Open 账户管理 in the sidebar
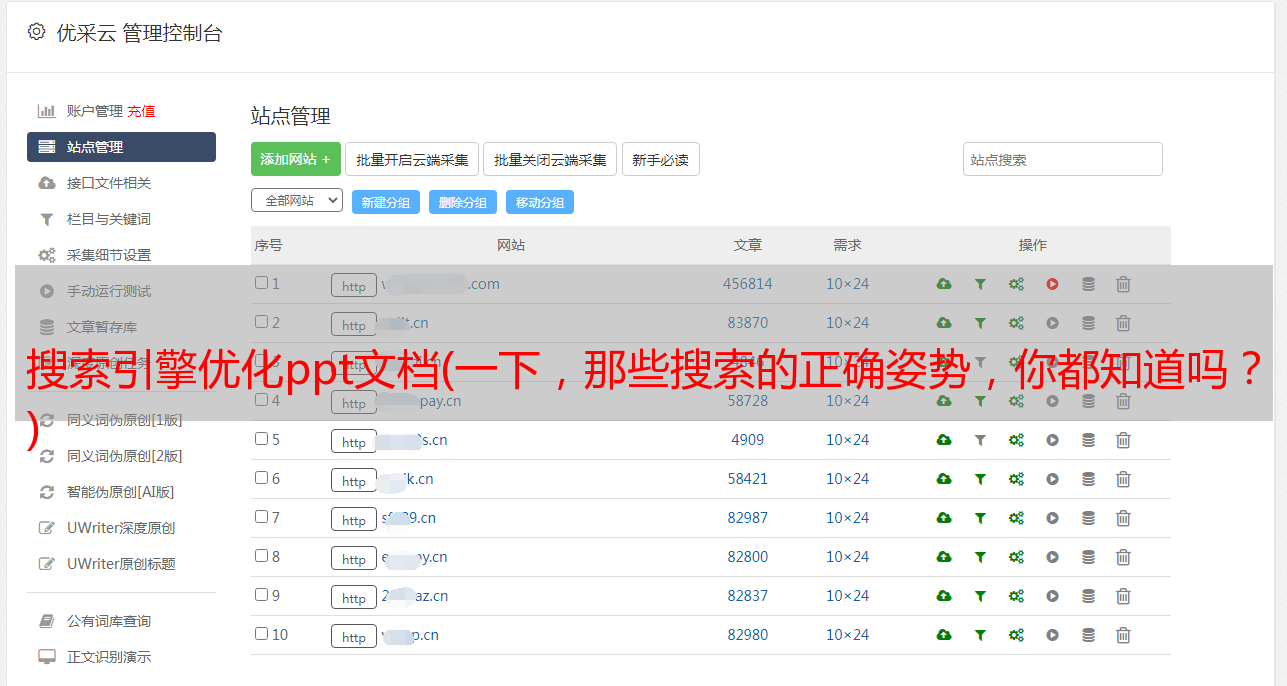This screenshot has width=1287, height=686. [94, 111]
